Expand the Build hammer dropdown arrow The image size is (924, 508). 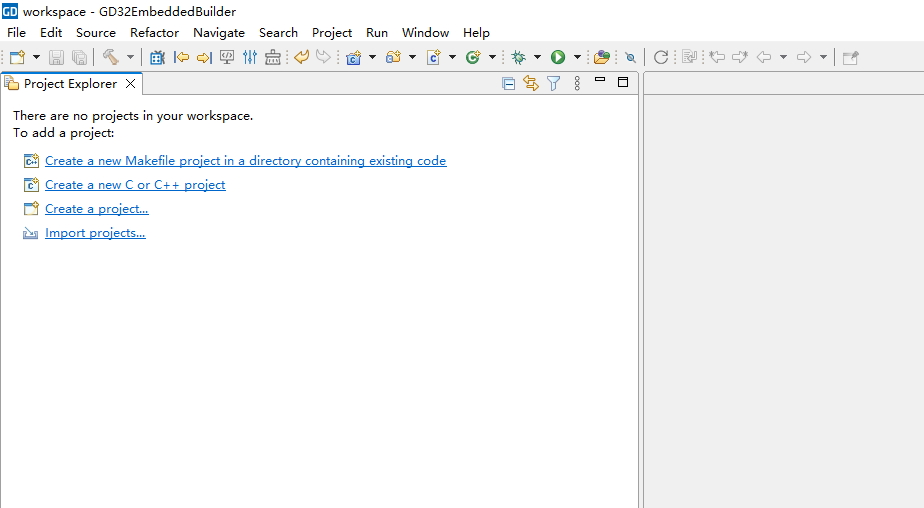[130, 57]
